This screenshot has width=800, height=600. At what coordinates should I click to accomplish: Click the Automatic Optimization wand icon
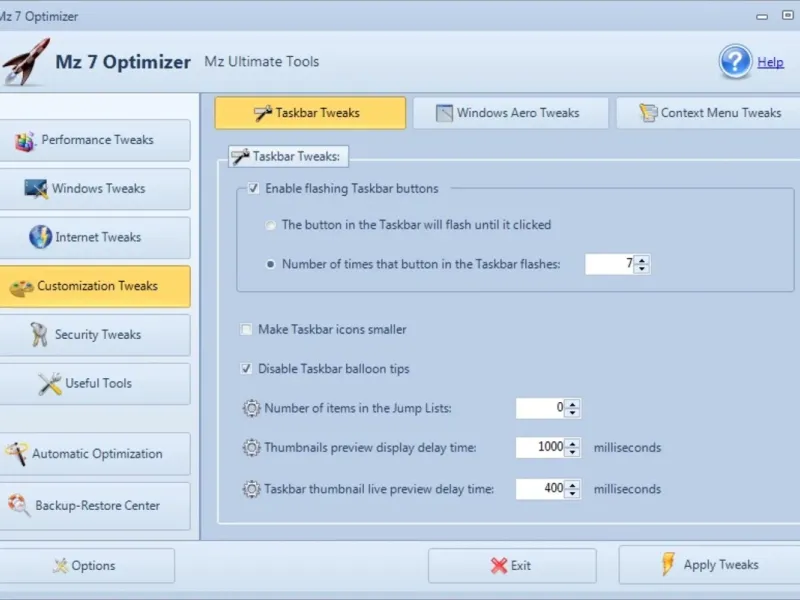[16, 454]
